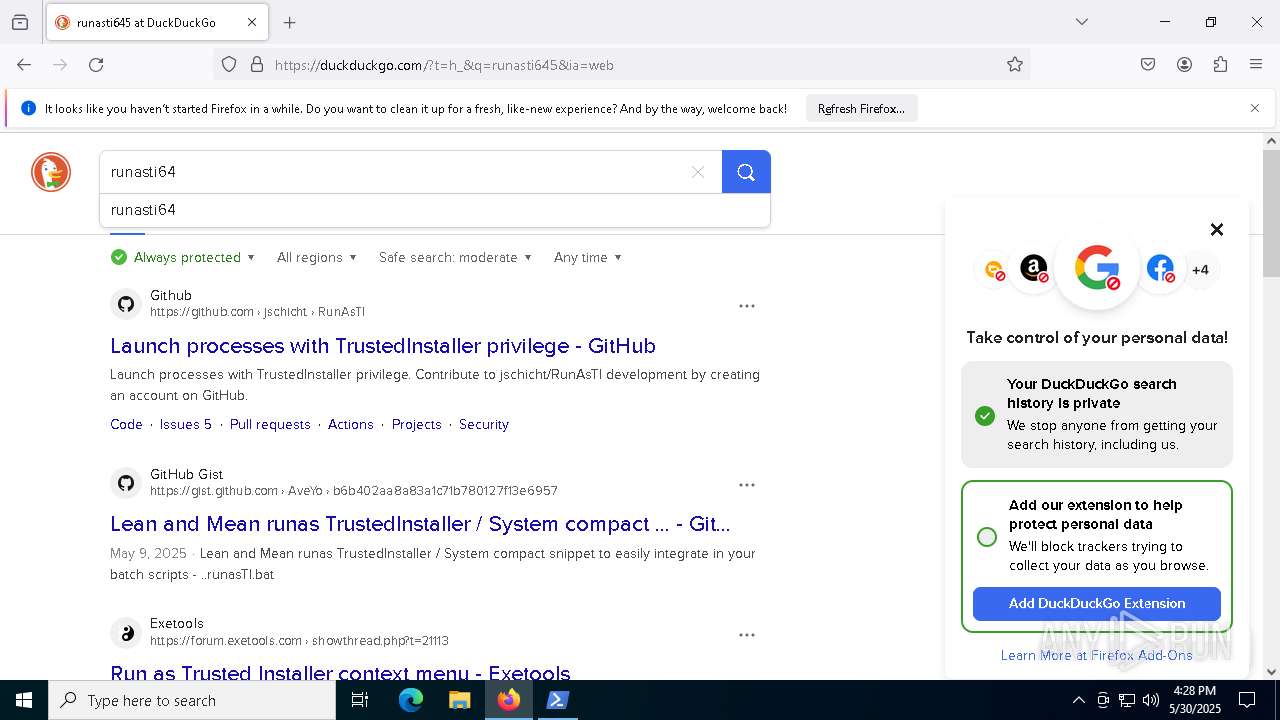Launch Microsoft Edge from taskbar

pyautogui.click(x=411, y=700)
